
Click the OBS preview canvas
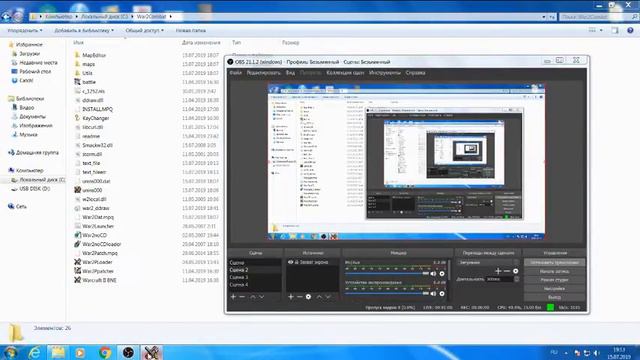[x=406, y=162]
